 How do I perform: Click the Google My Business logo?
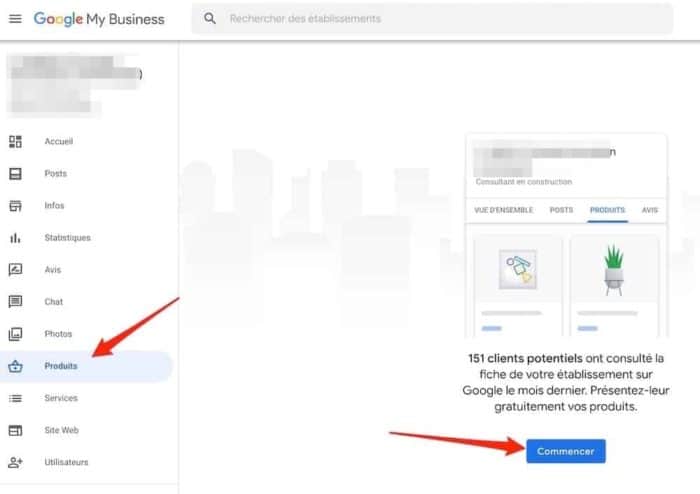click(x=99, y=19)
